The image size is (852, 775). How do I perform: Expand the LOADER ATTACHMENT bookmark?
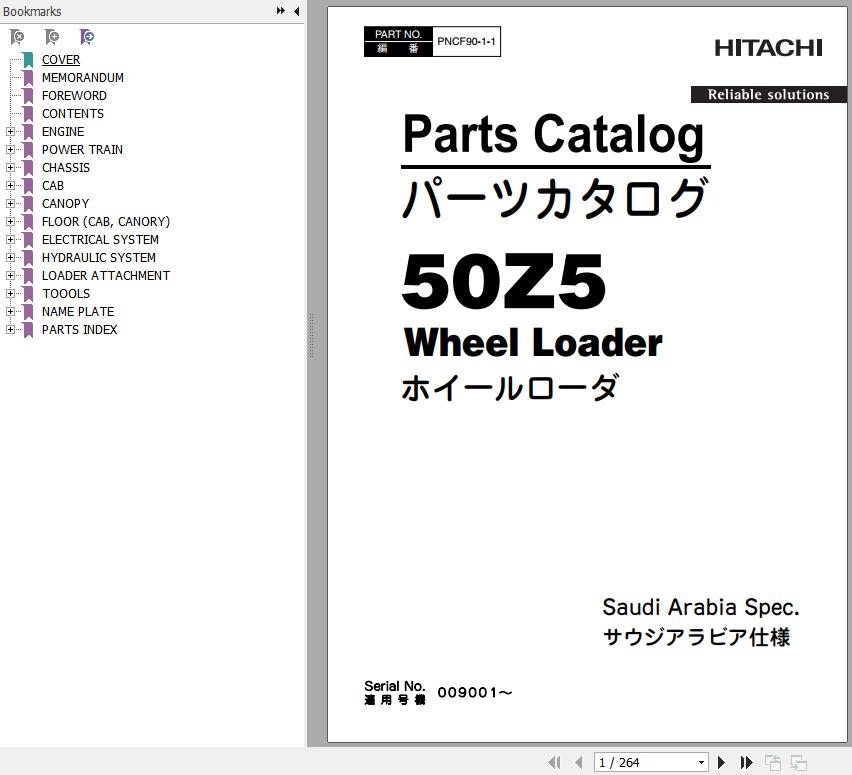pyautogui.click(x=10, y=276)
